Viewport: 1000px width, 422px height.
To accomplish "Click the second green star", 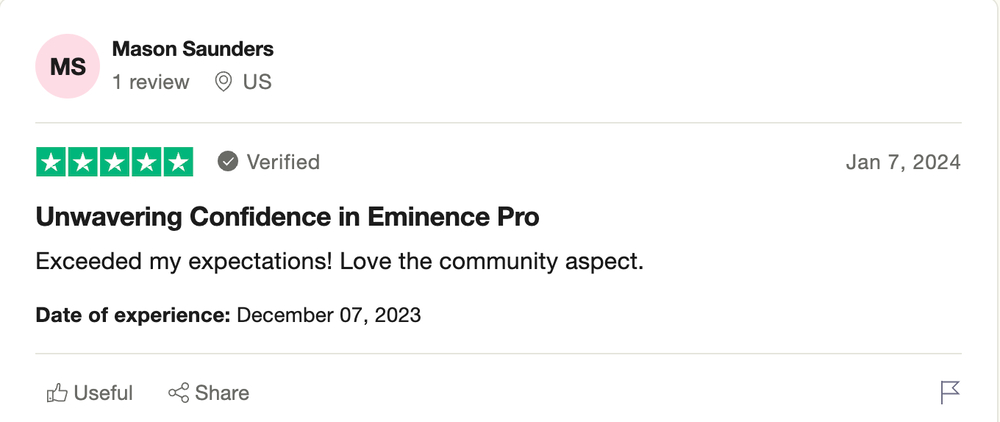I will click(83, 162).
